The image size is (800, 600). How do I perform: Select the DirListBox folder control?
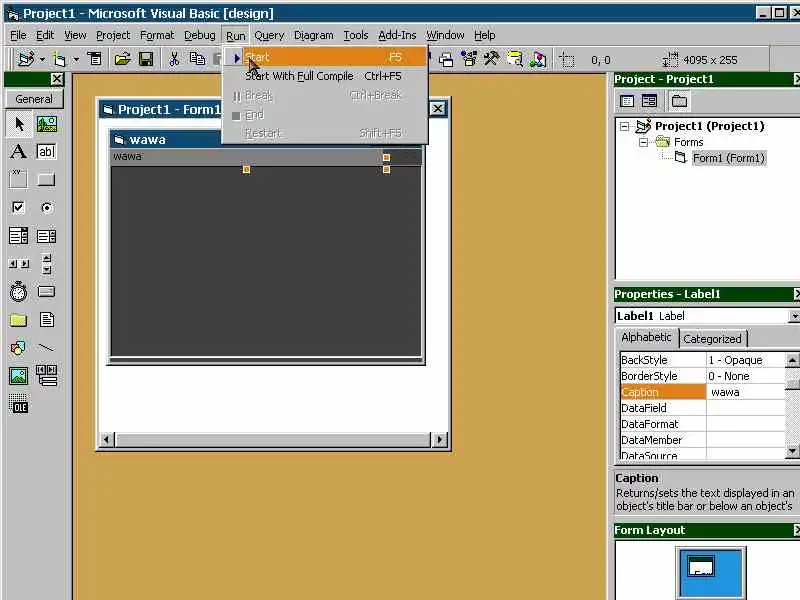[x=18, y=320]
